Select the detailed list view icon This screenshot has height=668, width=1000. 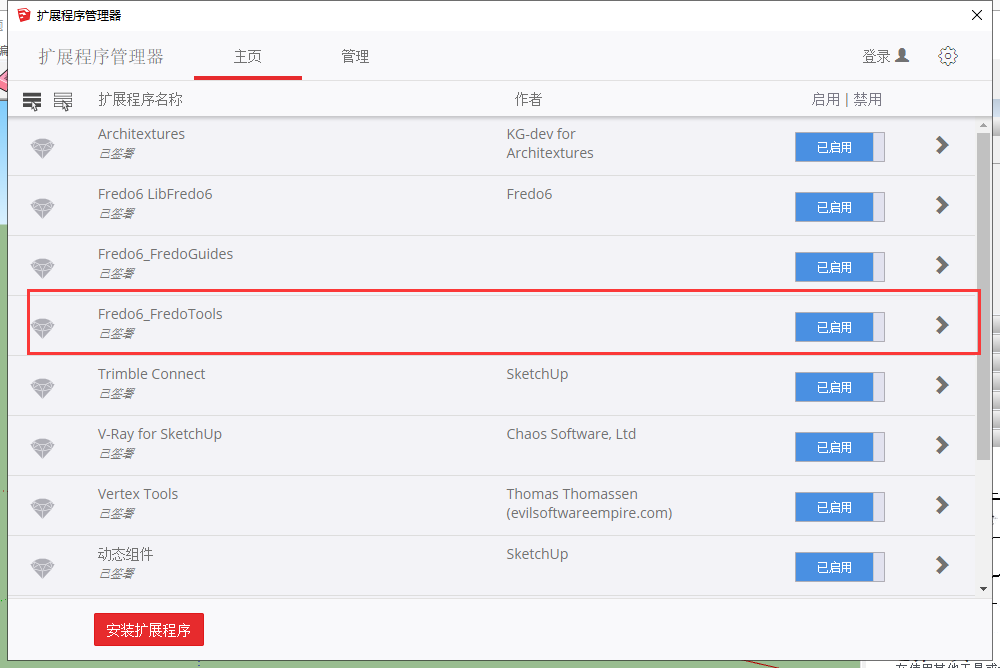click(x=63, y=99)
